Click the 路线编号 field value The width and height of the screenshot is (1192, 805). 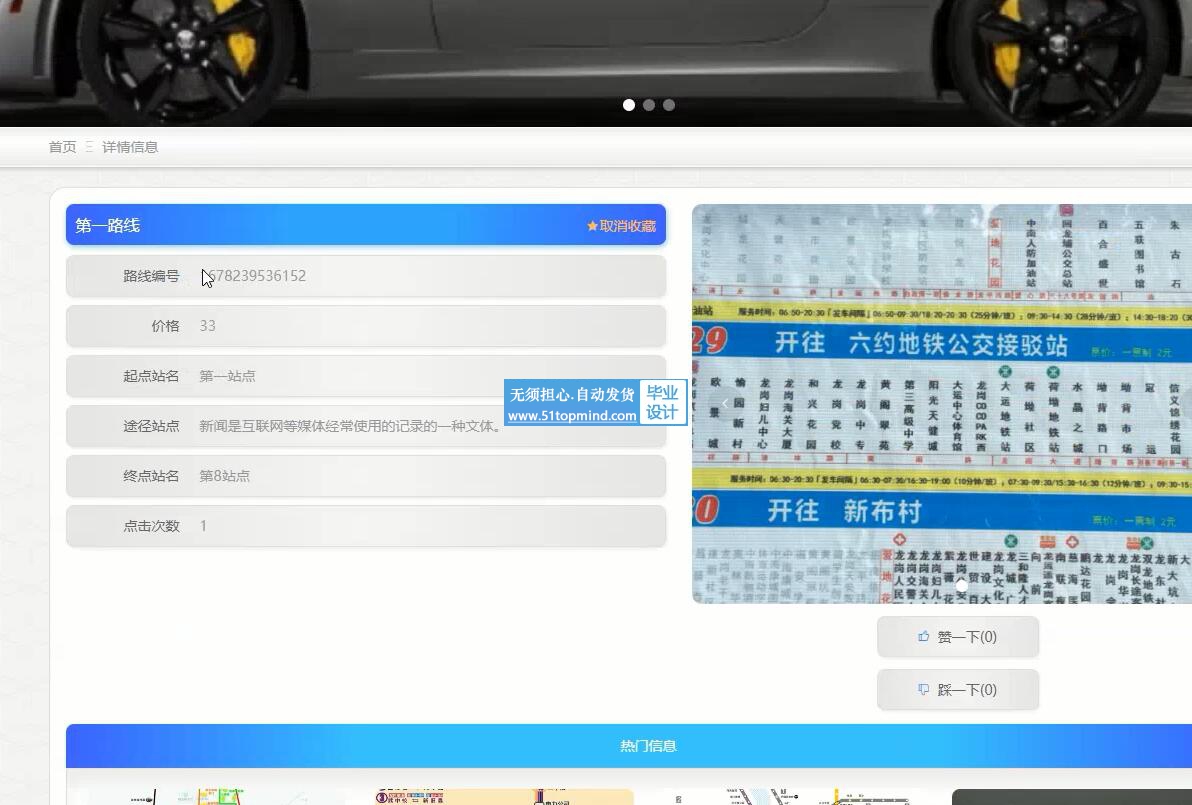pos(256,276)
